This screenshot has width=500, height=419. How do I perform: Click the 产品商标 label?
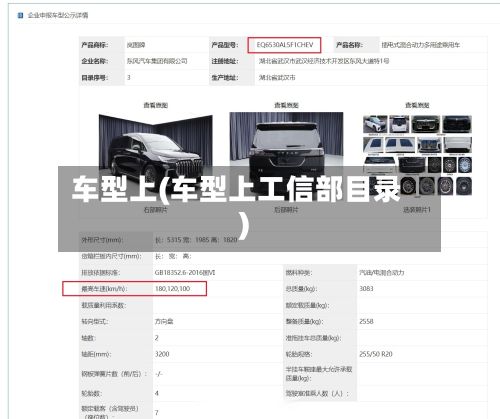click(x=95, y=45)
